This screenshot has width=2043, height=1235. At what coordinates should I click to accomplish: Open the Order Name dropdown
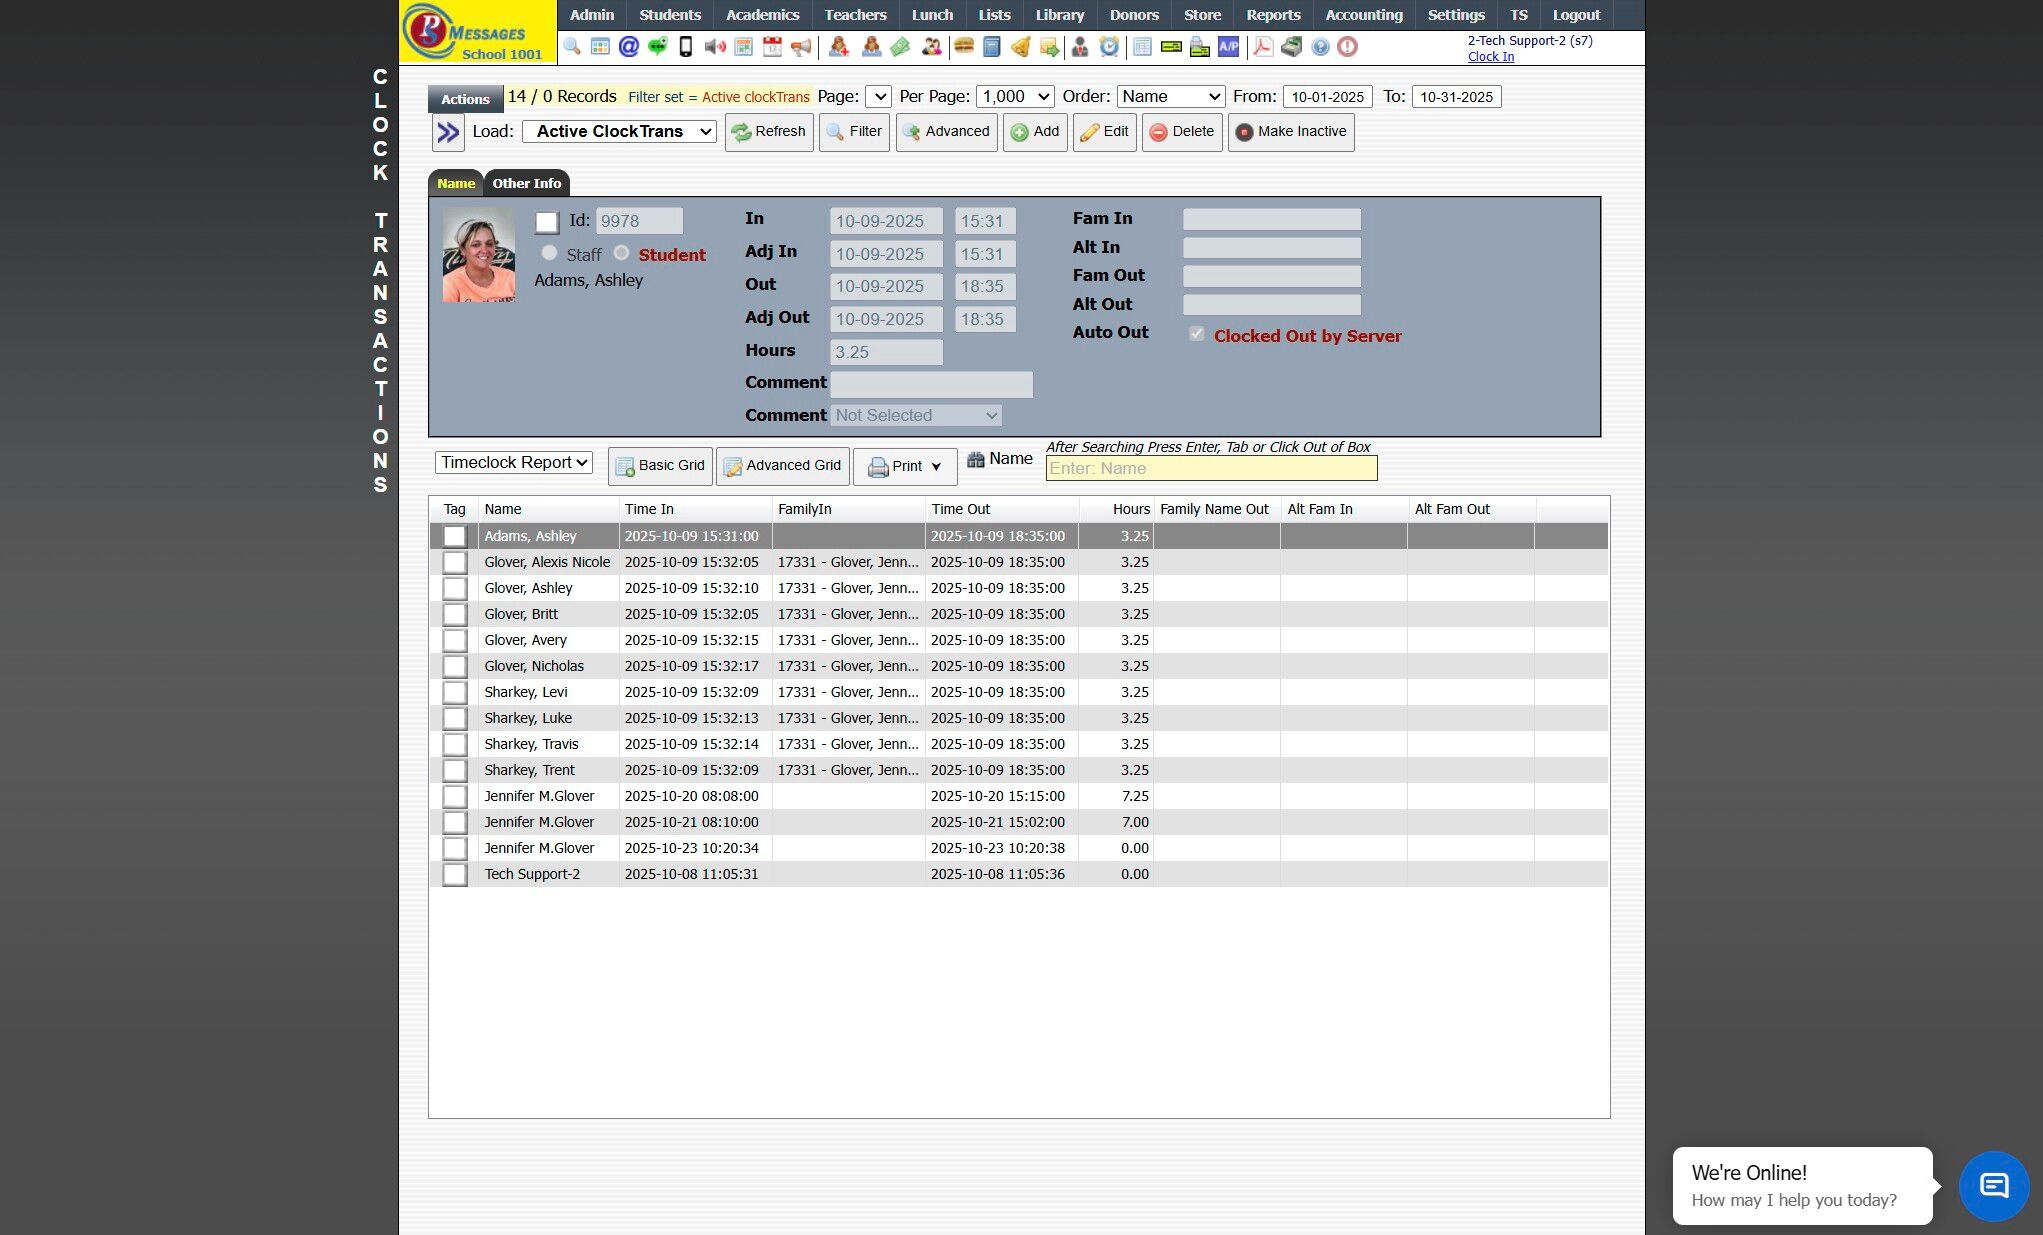click(1170, 97)
